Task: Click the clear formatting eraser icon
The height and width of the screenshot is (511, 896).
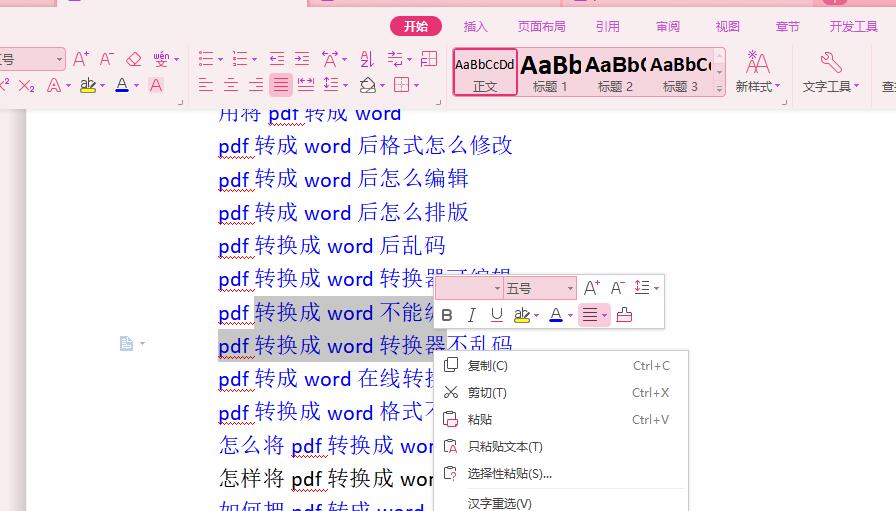Action: coord(133,59)
